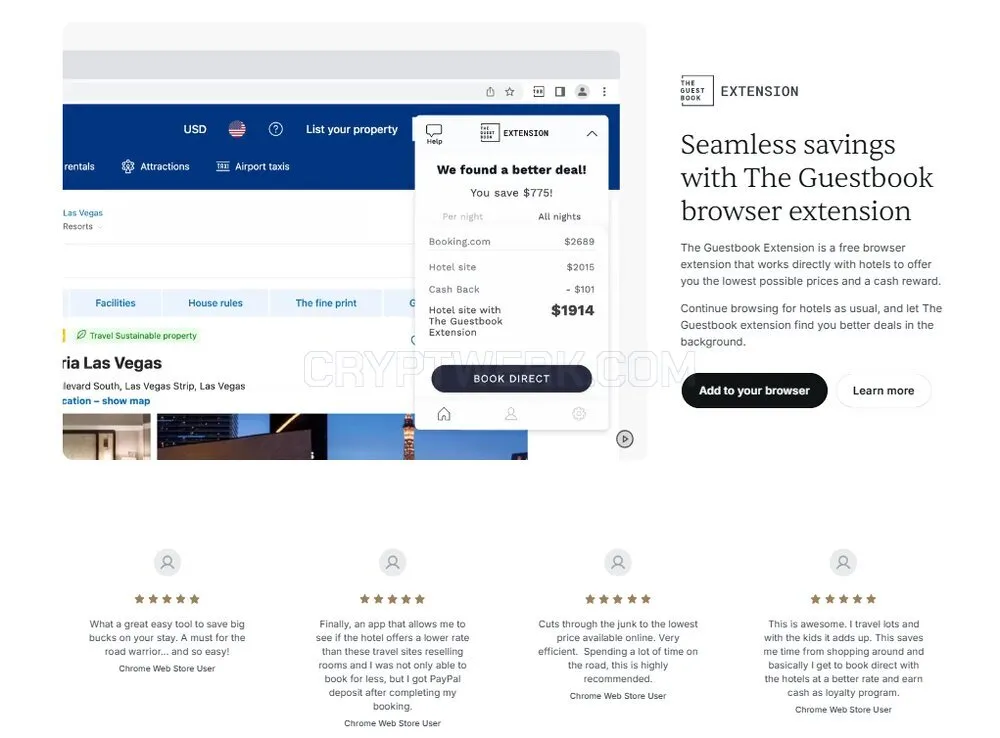Click the BOOK DIRECT button
The width and height of the screenshot is (1000, 738).
[x=511, y=379]
